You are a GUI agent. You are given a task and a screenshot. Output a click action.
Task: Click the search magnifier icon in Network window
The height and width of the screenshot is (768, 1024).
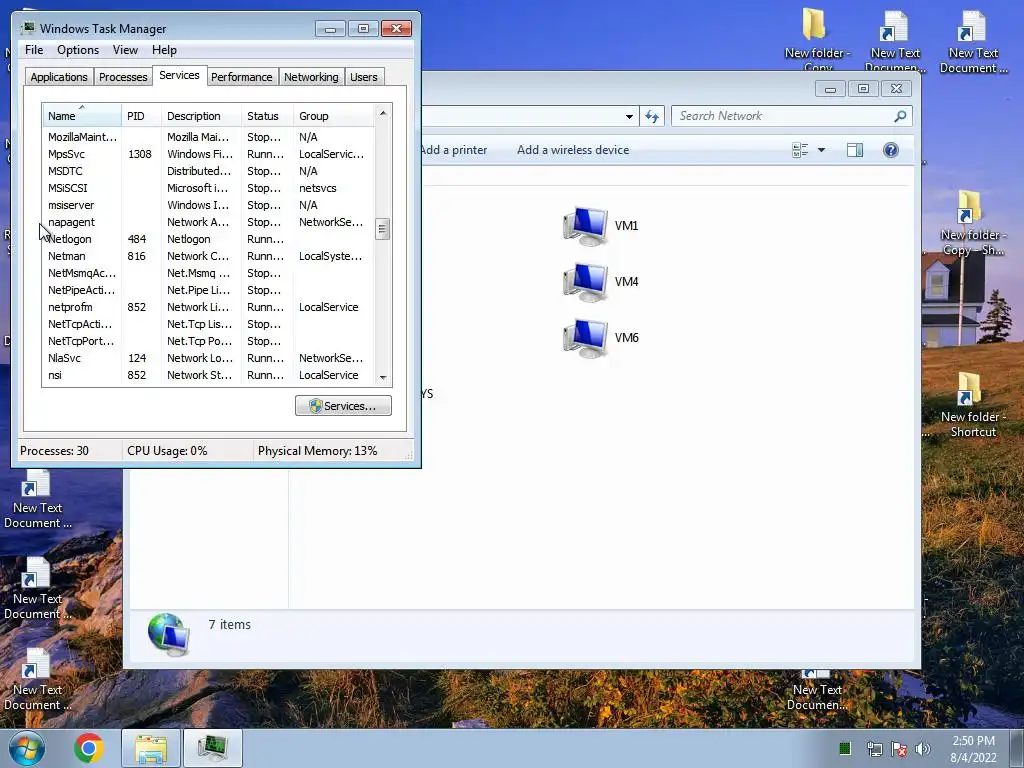click(x=900, y=116)
